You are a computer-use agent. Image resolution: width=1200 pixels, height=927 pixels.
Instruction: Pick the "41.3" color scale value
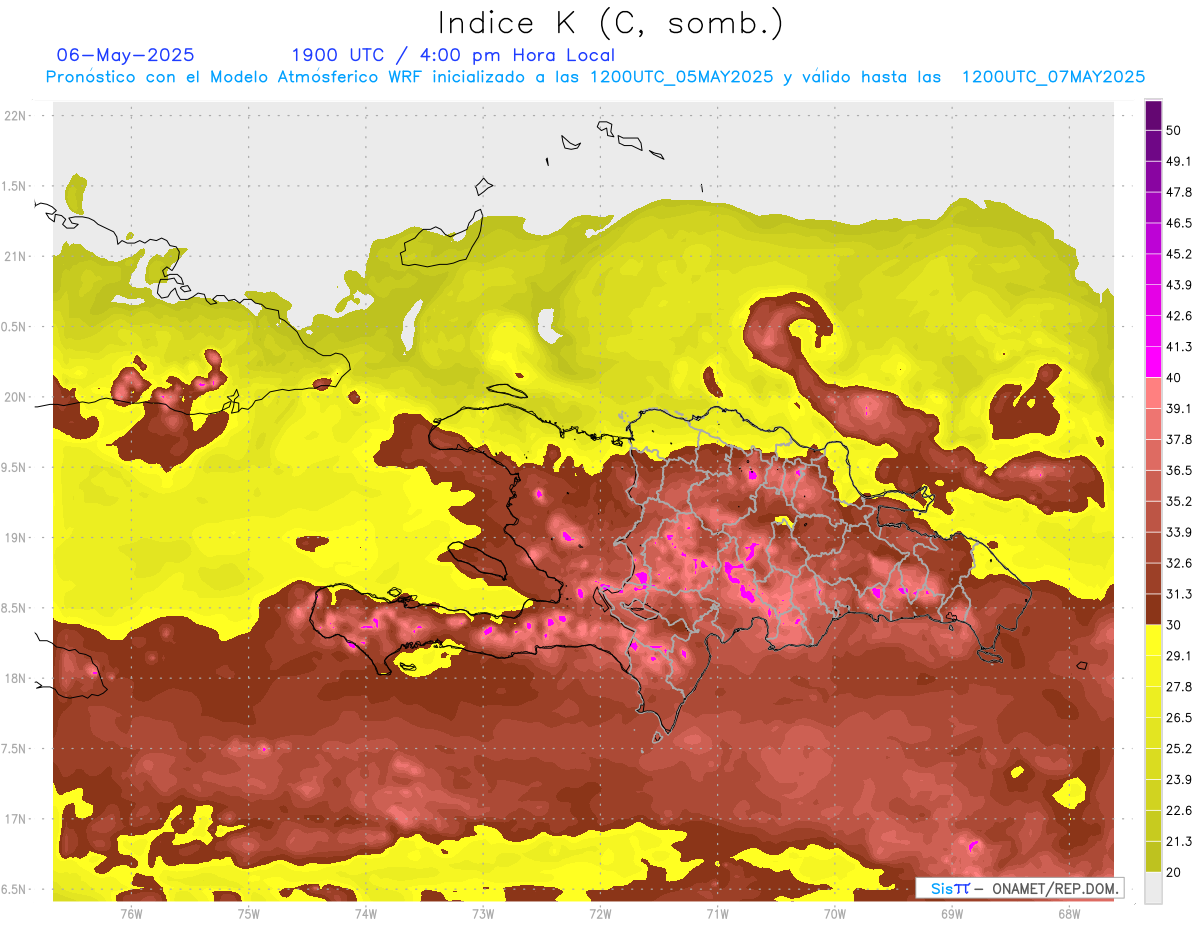[x=1179, y=347]
